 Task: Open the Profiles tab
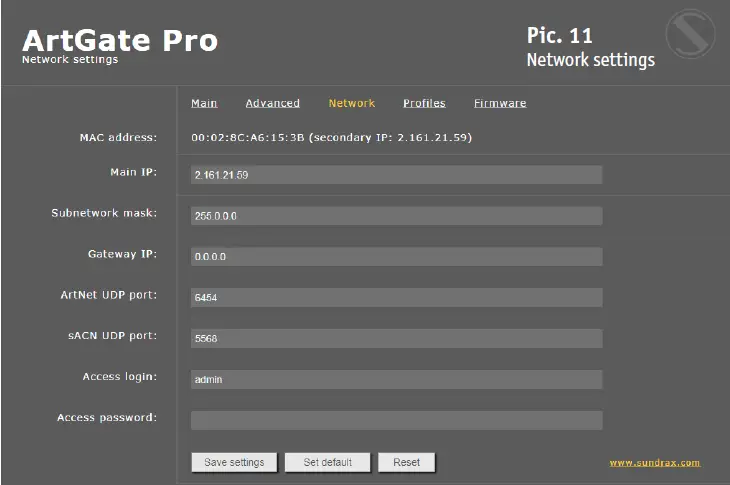point(424,103)
